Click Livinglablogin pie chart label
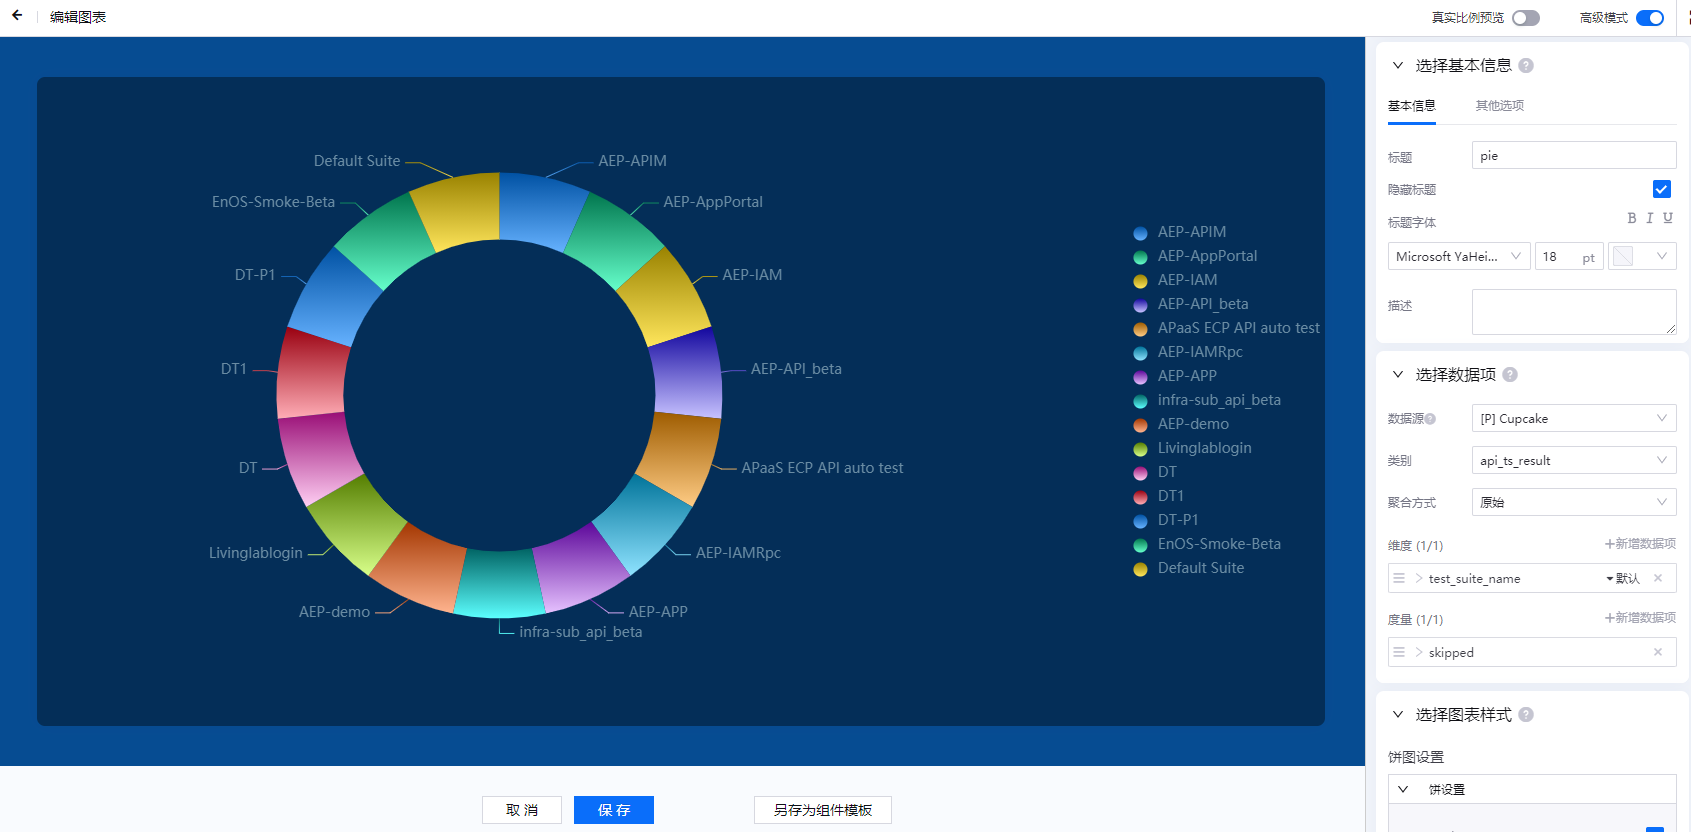 256,553
